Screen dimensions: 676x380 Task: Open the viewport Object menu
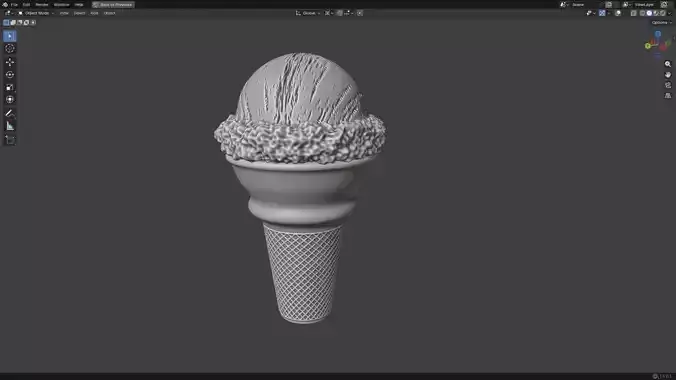110,13
